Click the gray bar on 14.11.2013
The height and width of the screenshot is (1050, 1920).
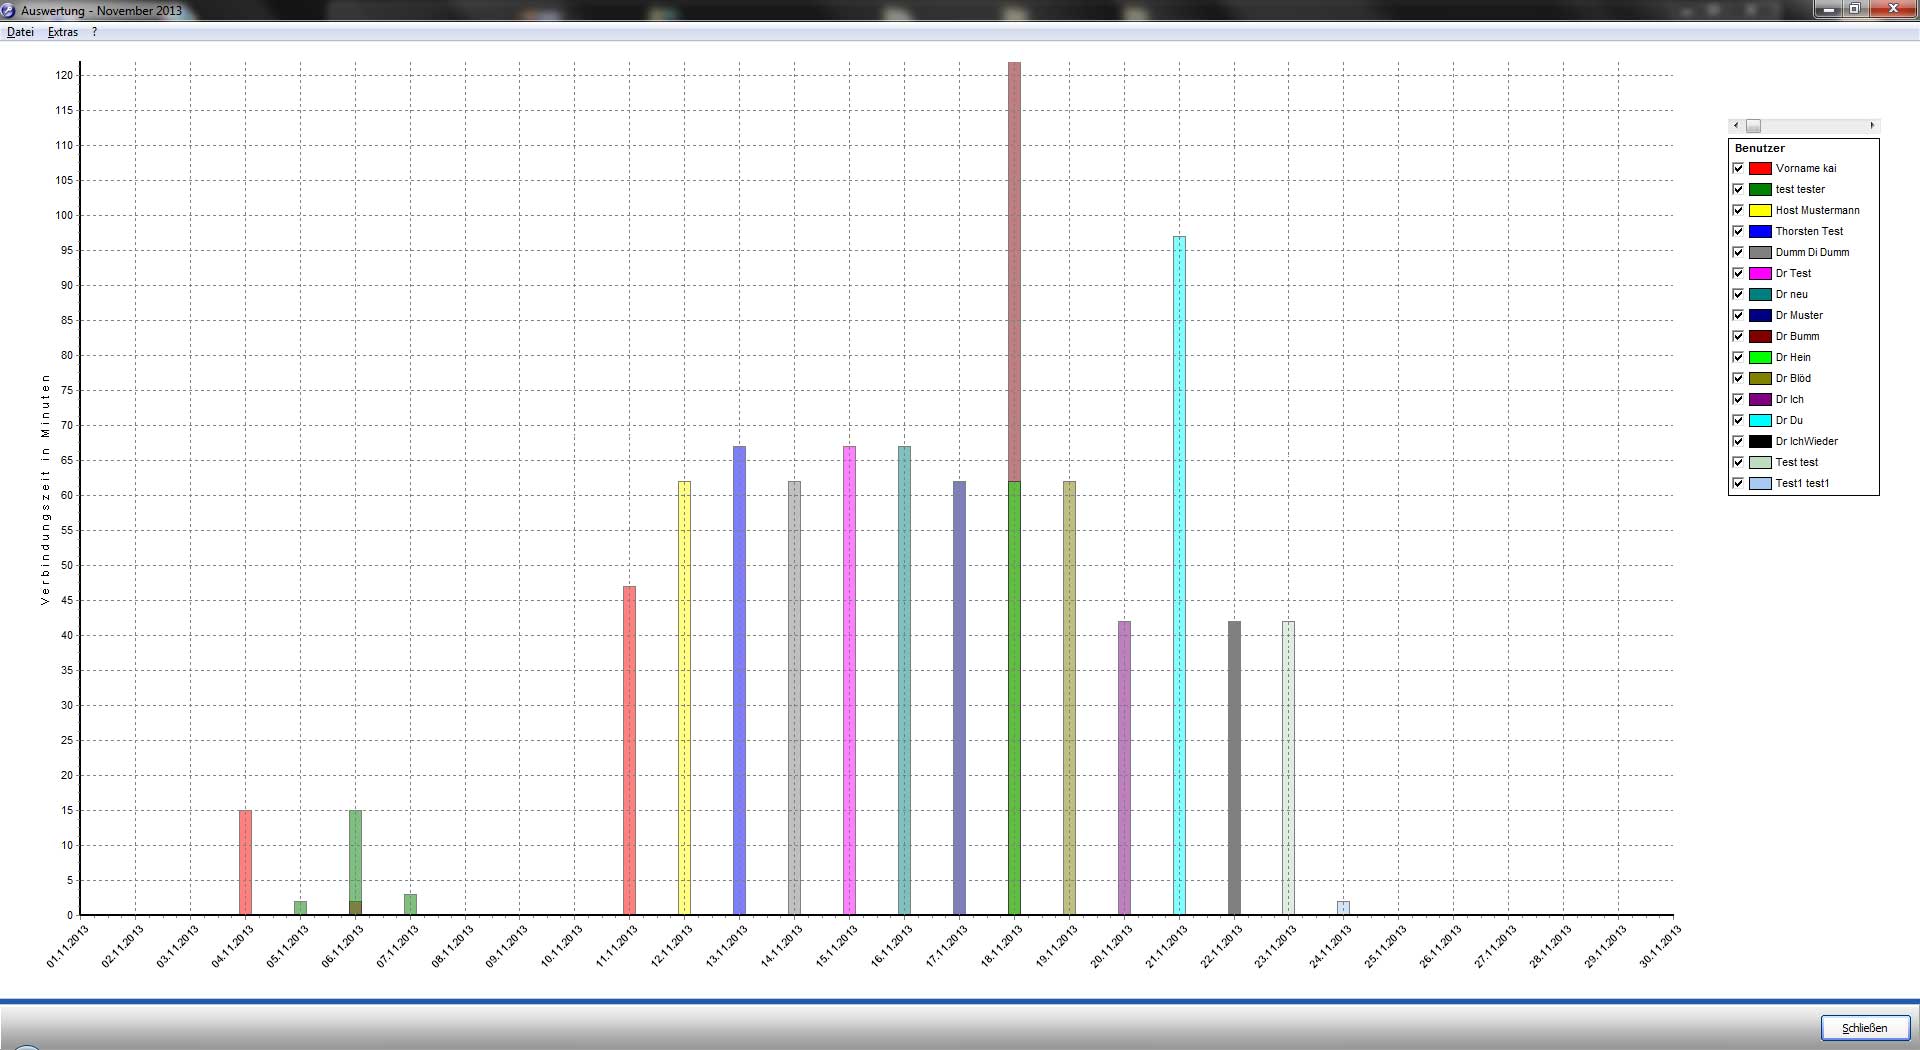pyautogui.click(x=794, y=698)
